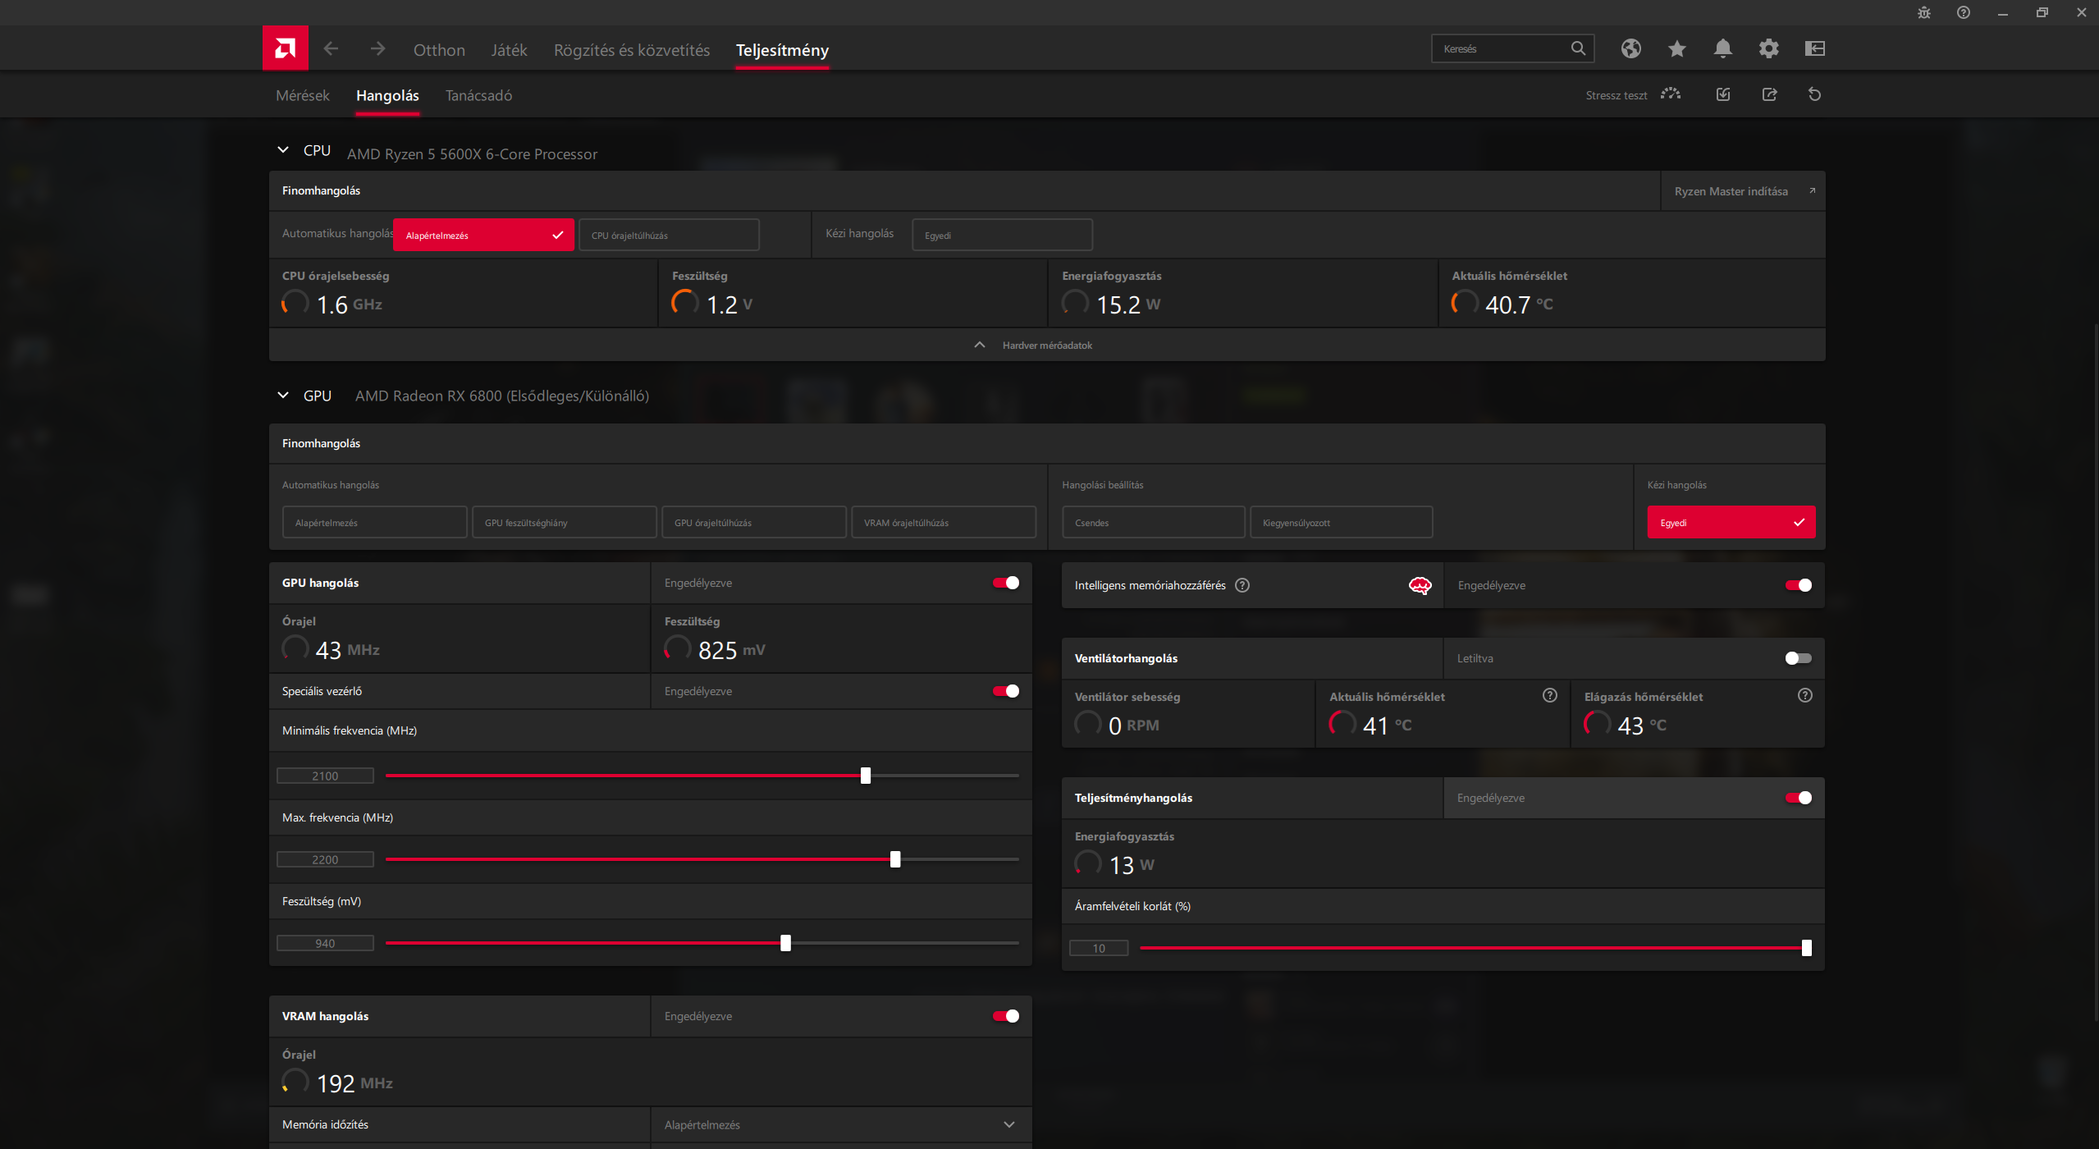Select VRAM órajeltúlhúzás preset
The height and width of the screenshot is (1149, 2099).
tap(944, 522)
